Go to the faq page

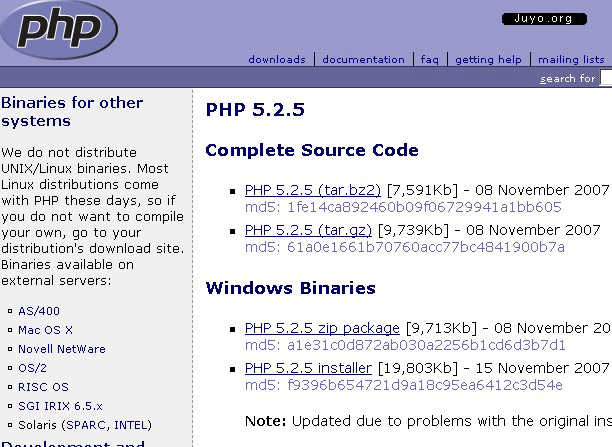[x=430, y=60]
